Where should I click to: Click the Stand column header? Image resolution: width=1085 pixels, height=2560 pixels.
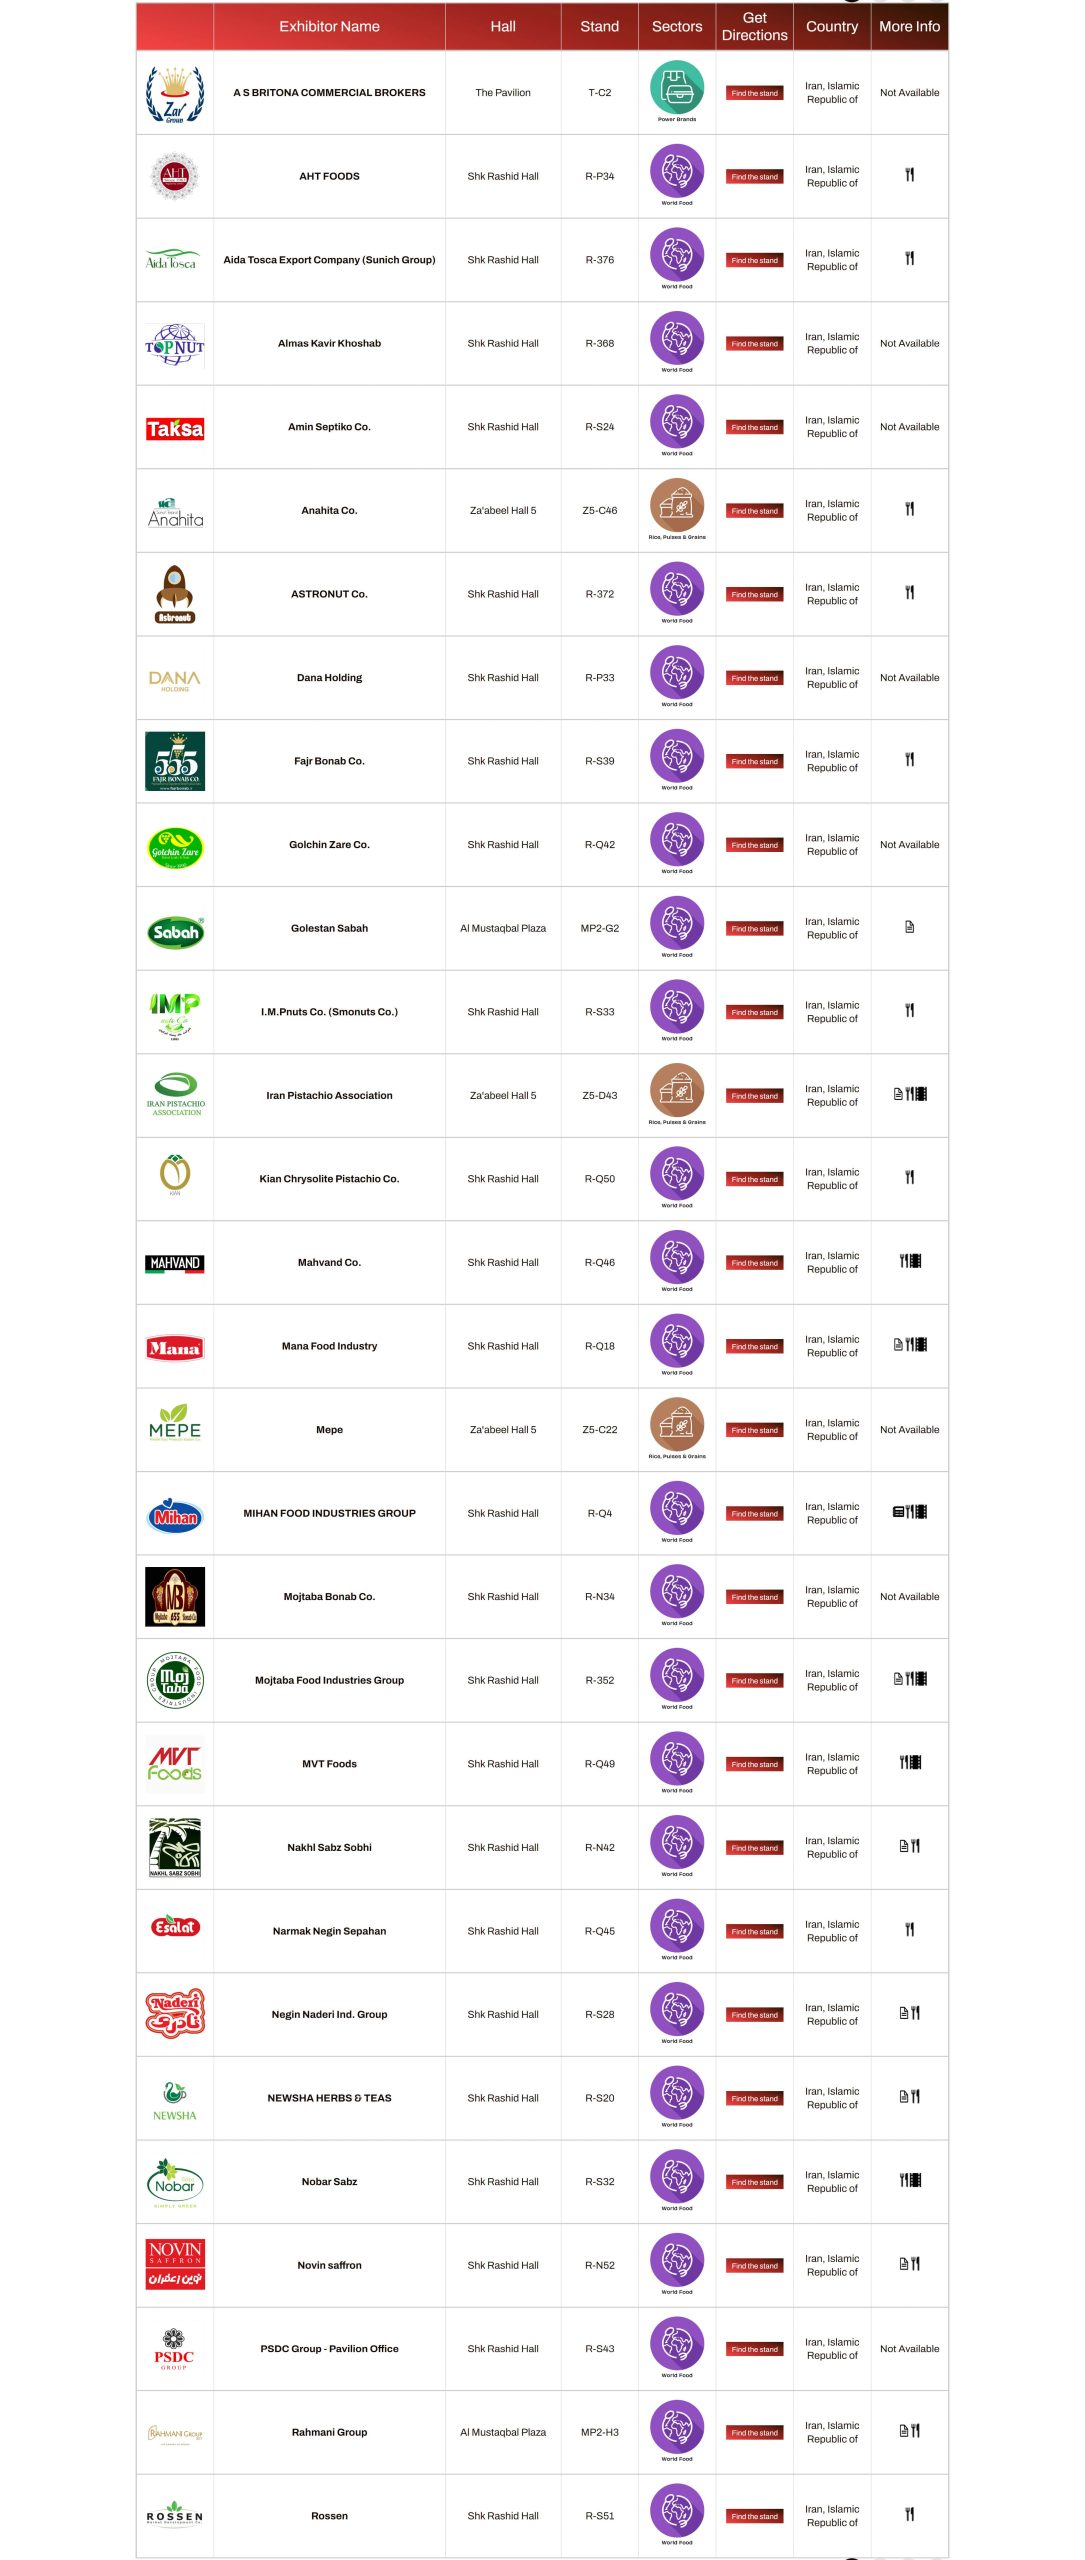click(599, 27)
